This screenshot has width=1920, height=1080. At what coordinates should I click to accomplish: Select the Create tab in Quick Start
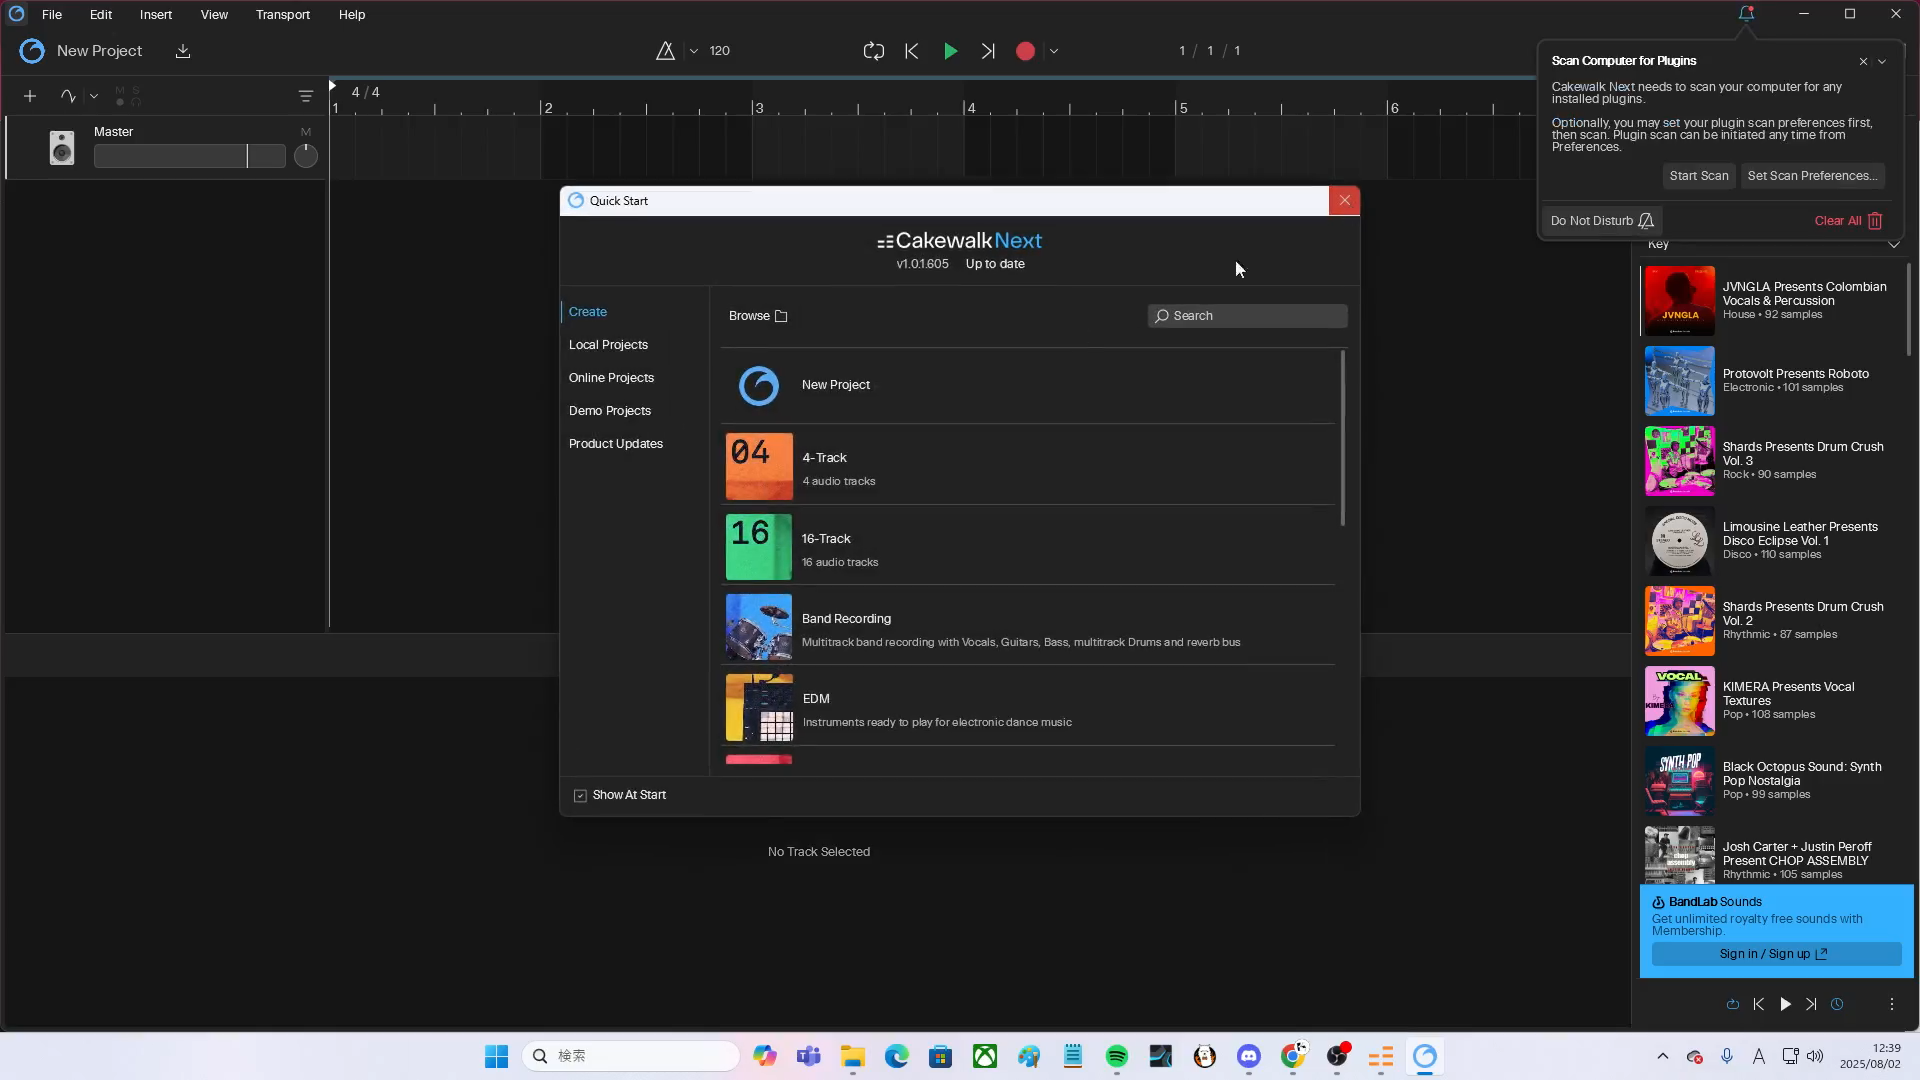[x=588, y=312]
